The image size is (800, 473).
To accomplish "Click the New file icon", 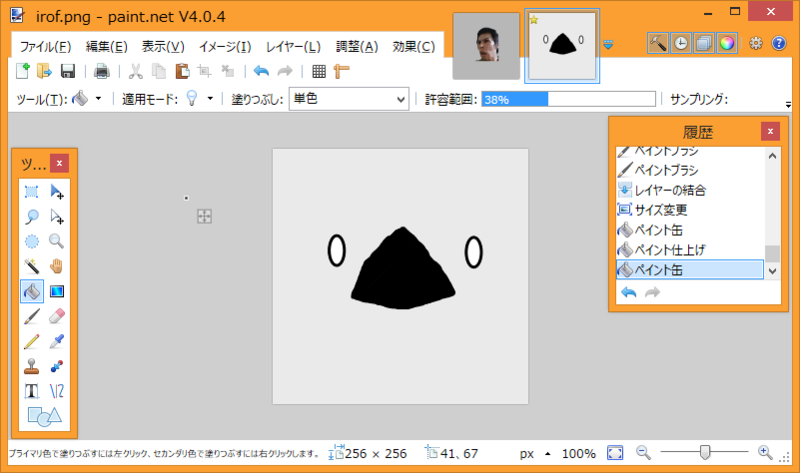I will click(x=22, y=71).
